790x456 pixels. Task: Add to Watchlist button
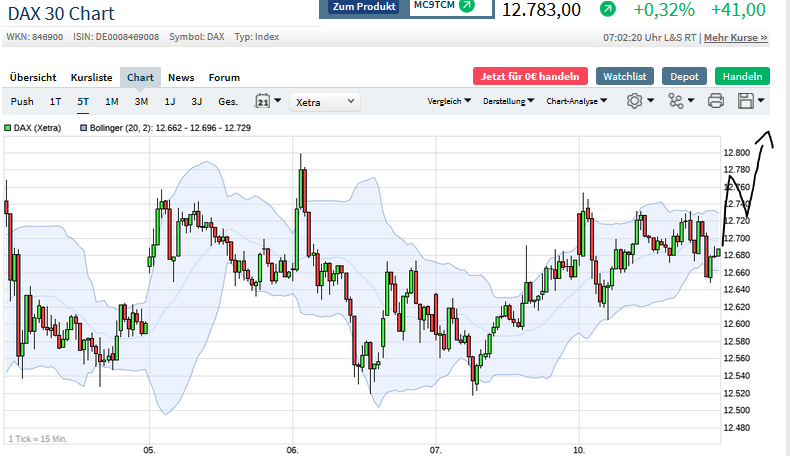pos(625,77)
